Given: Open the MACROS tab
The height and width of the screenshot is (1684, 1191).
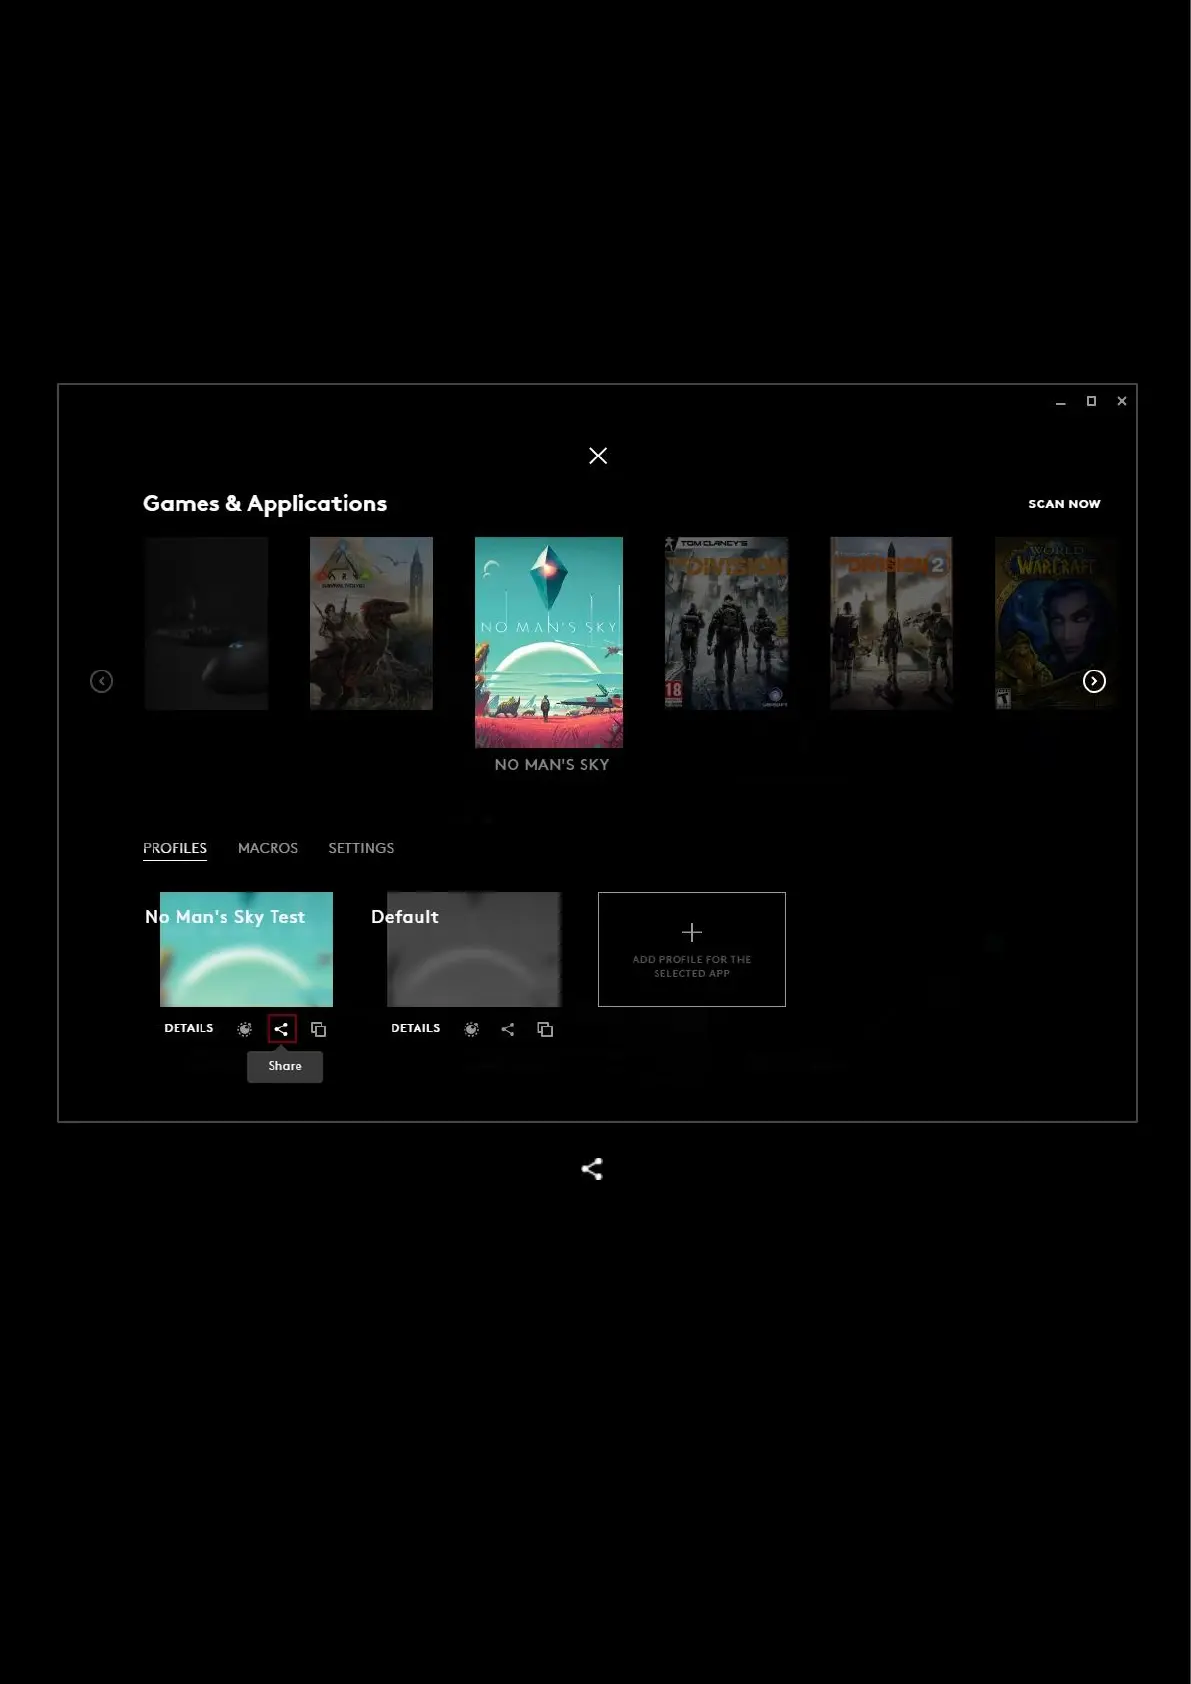Looking at the screenshot, I should coord(268,848).
